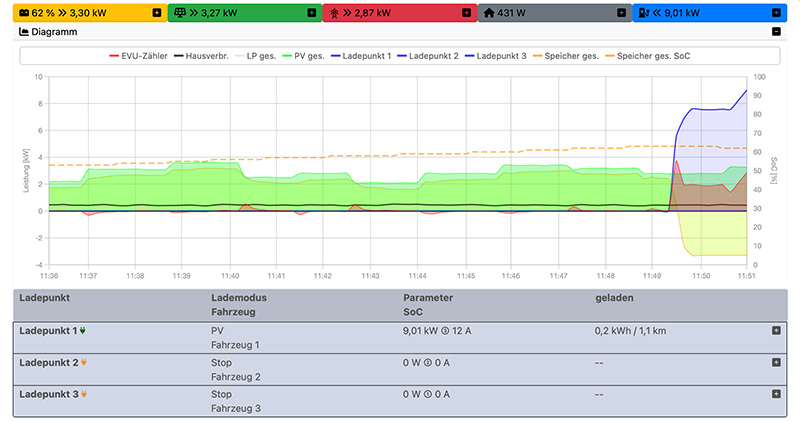Image resolution: width=800 pixels, height=422 pixels.
Task: Click the orange plug icon of Ladepunkt 3
Action: (84, 394)
